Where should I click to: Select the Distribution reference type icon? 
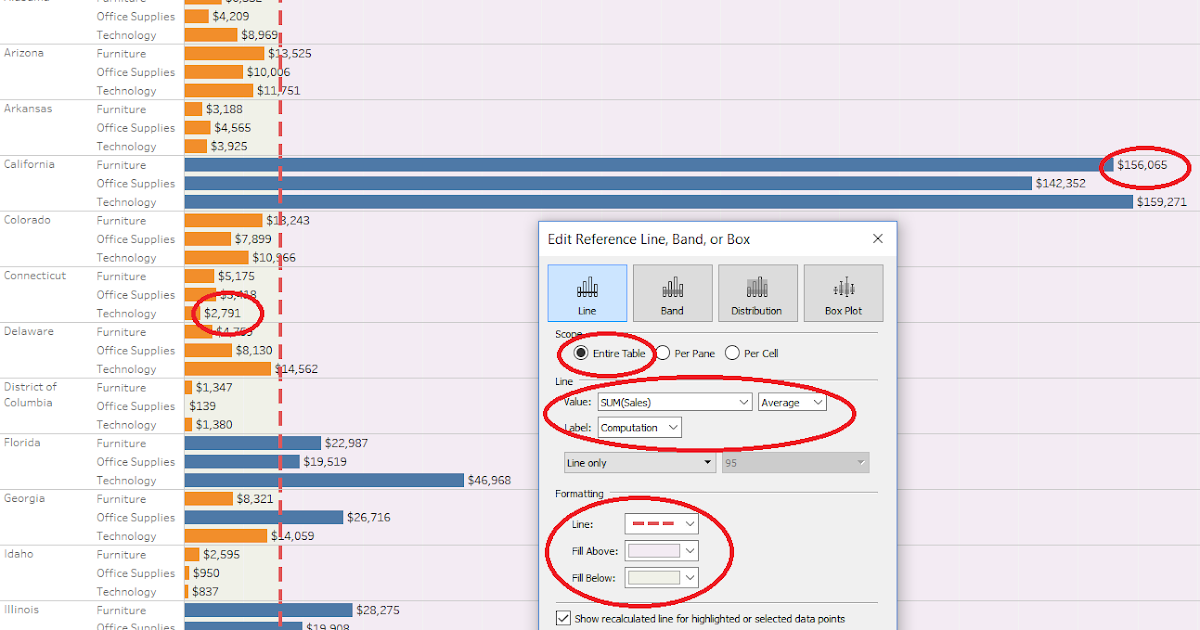point(757,292)
